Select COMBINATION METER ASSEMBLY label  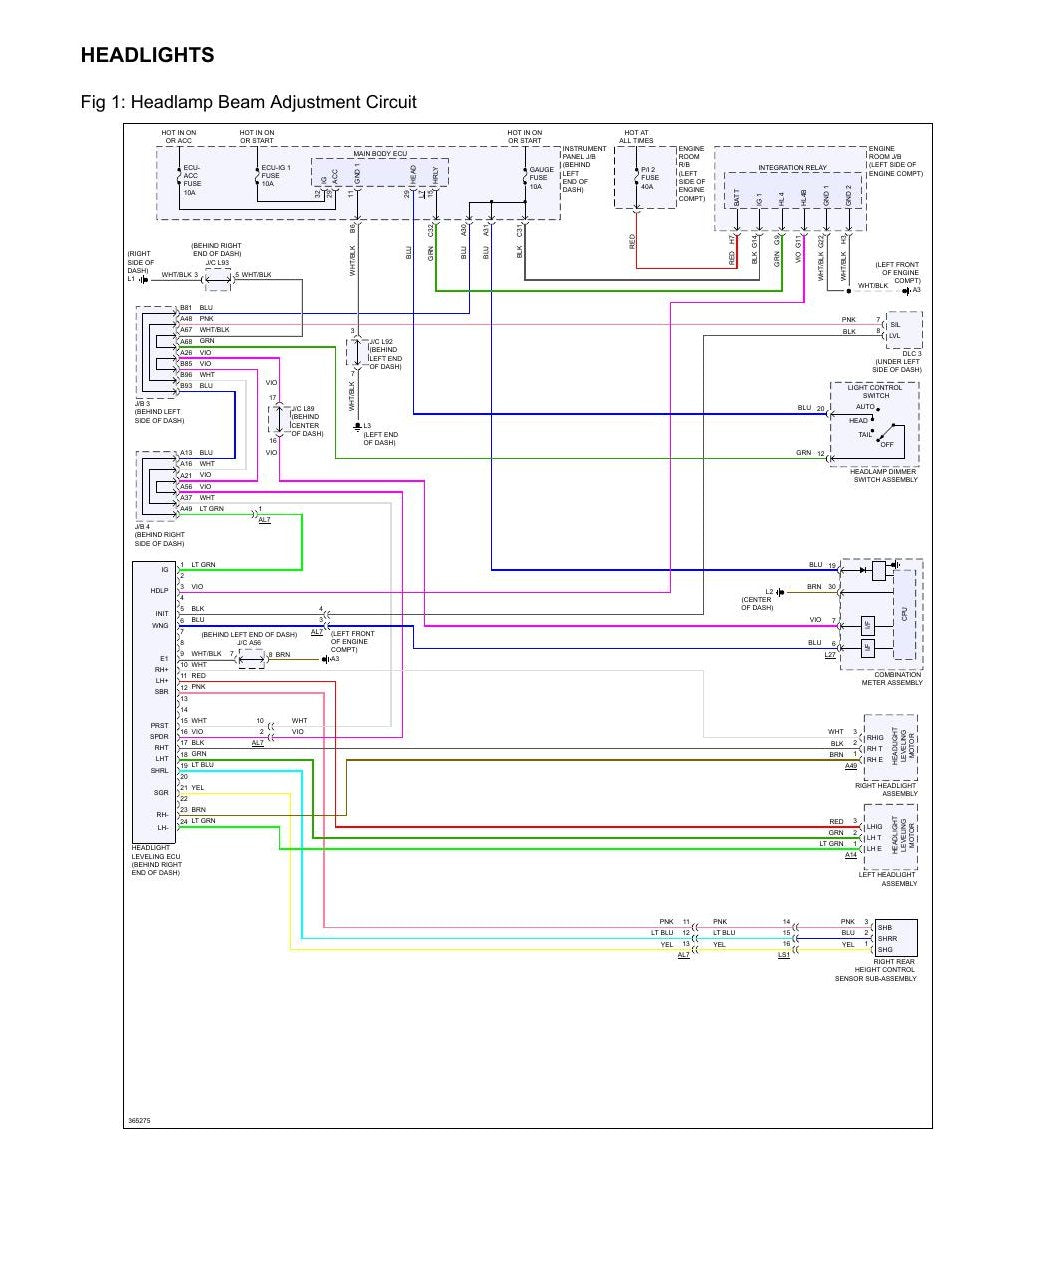tap(892, 679)
